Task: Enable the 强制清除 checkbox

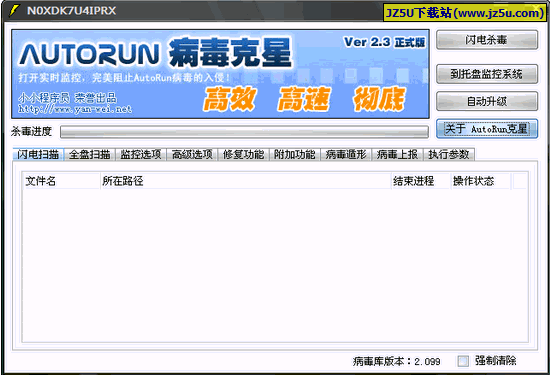Action: pyautogui.click(x=463, y=361)
